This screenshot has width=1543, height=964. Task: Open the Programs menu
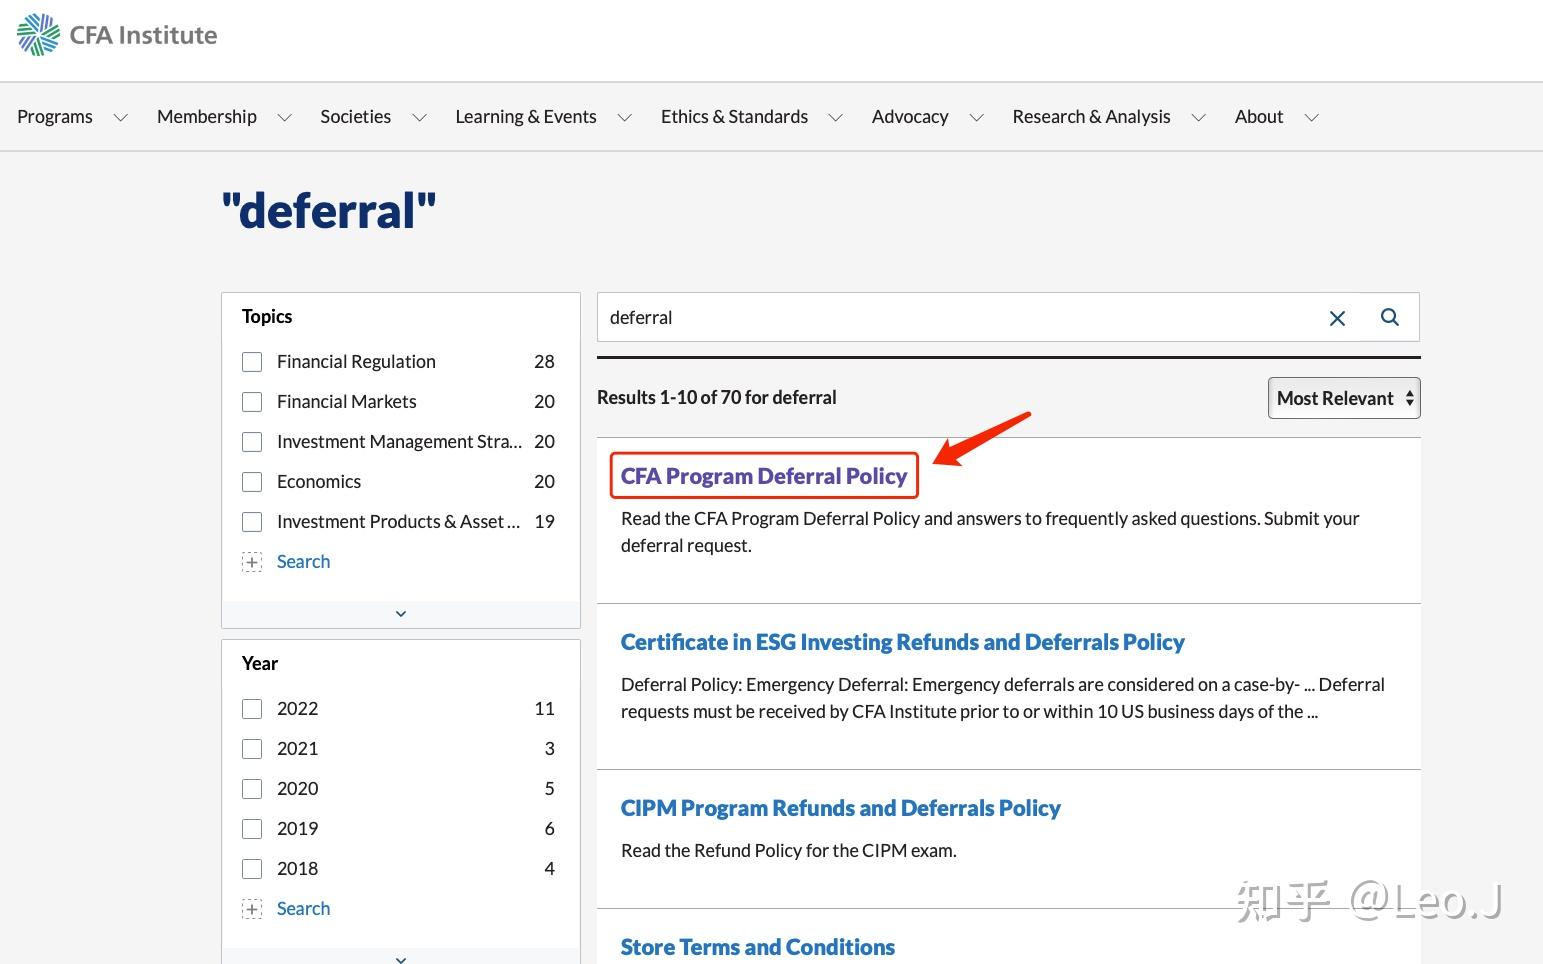55,117
